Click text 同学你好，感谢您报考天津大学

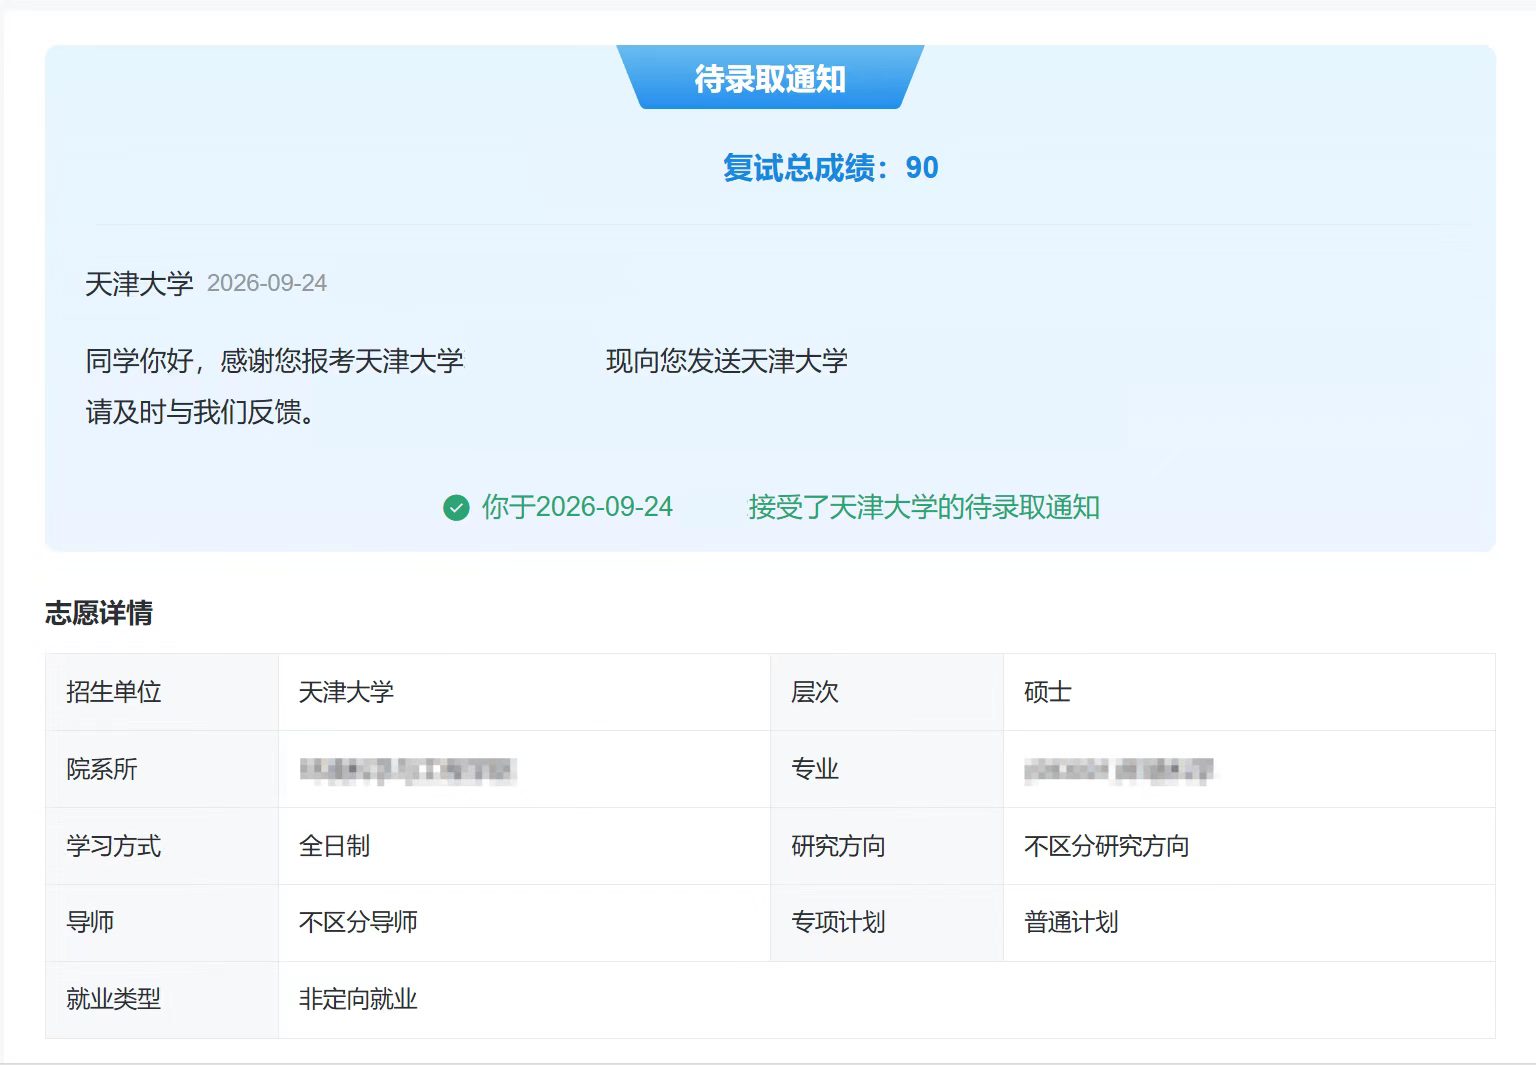click(x=274, y=361)
